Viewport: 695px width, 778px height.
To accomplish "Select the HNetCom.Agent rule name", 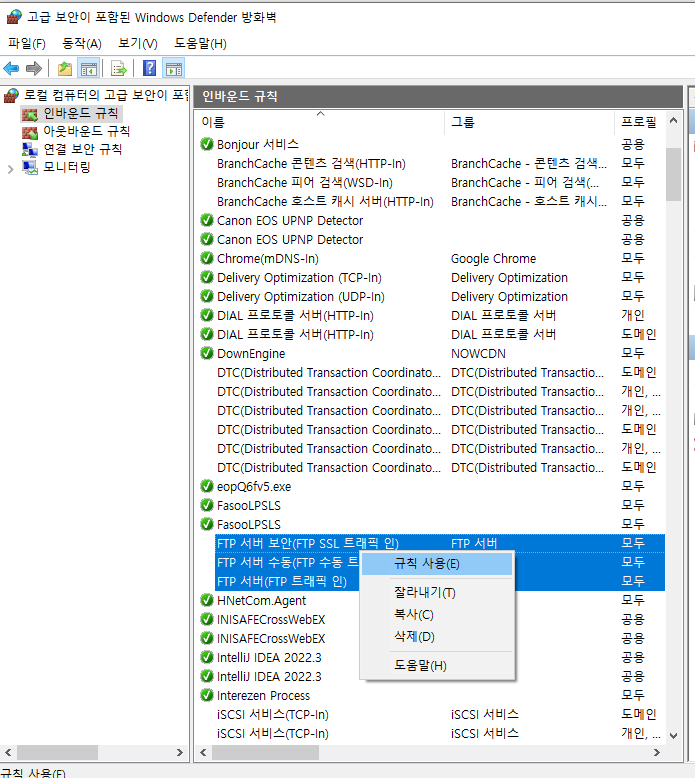I will click(261, 600).
